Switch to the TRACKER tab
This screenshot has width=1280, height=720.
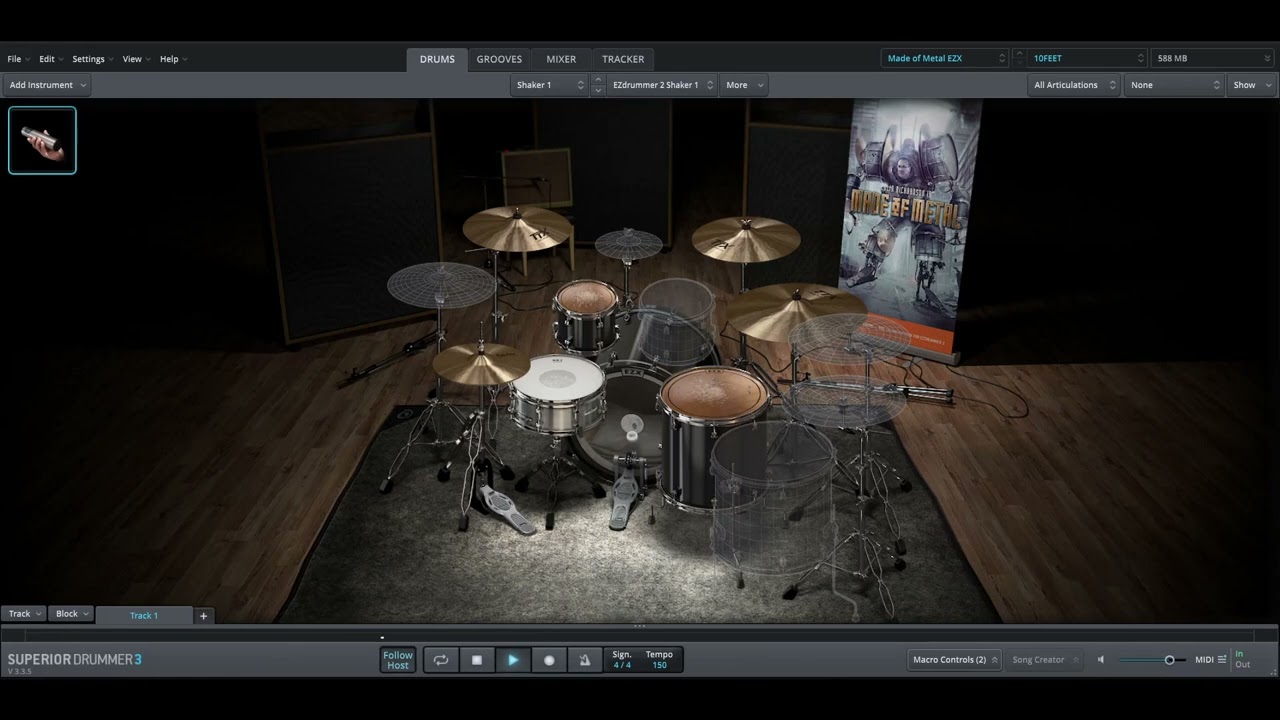[x=623, y=59]
